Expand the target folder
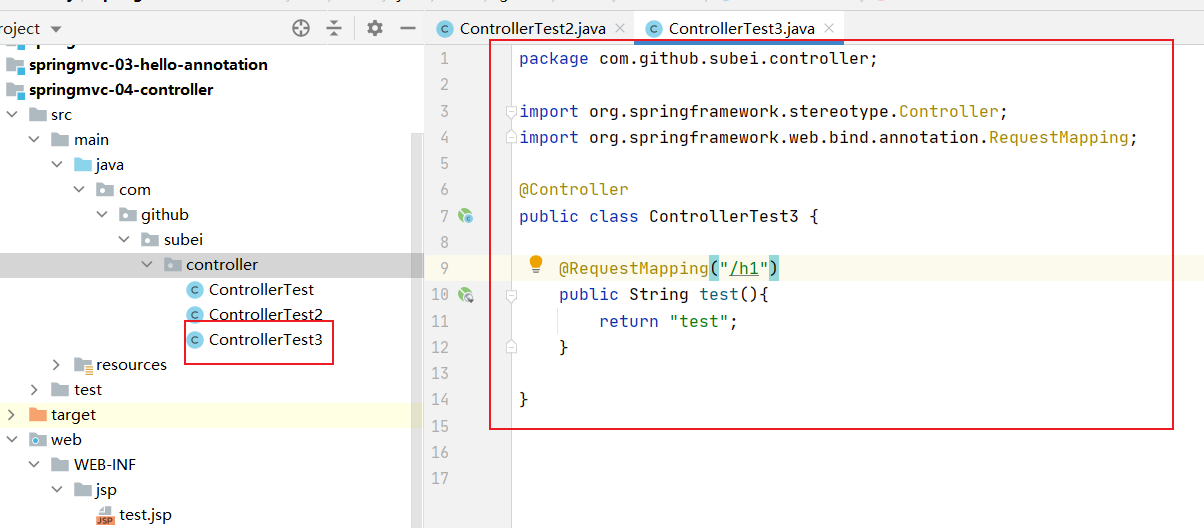This screenshot has height=528, width=1204. pyautogui.click(x=12, y=415)
